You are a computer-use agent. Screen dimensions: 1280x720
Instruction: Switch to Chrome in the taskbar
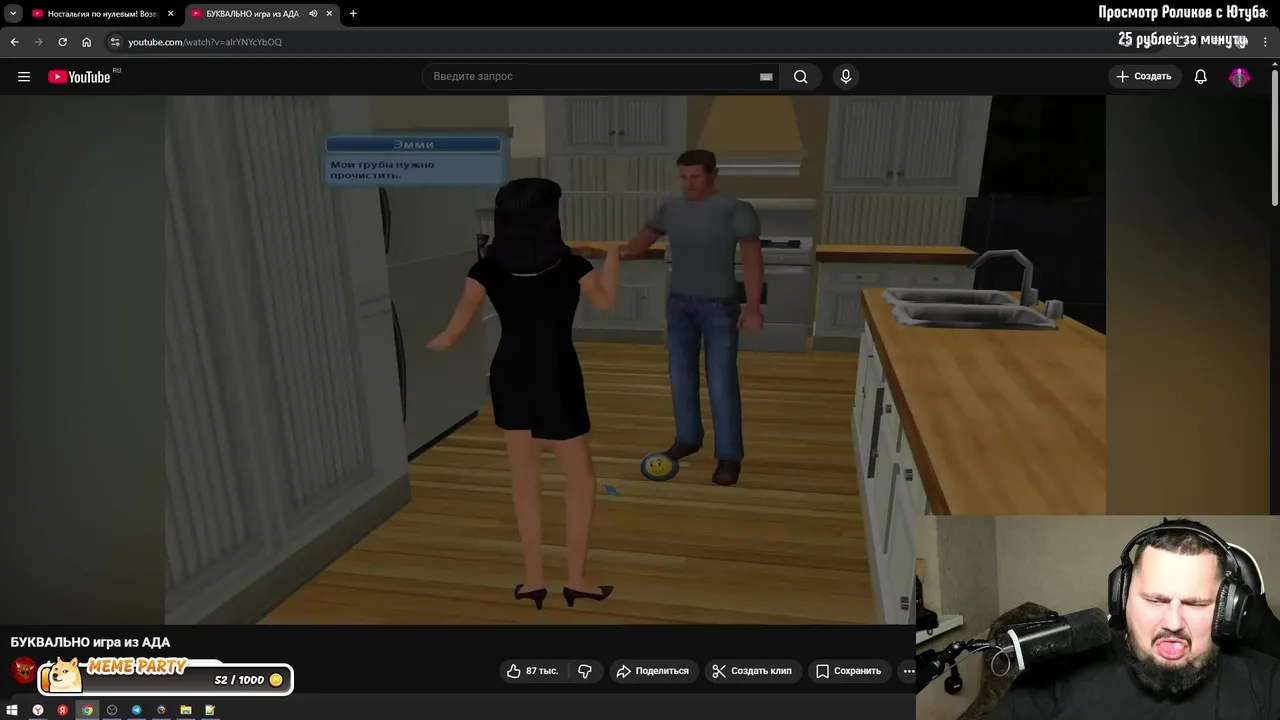(87, 710)
